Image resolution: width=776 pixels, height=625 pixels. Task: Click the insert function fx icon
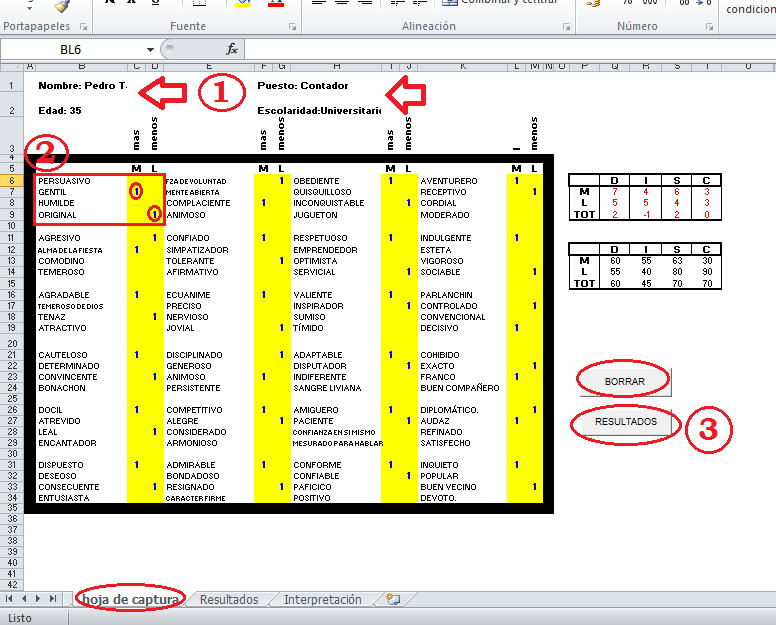click(x=231, y=49)
